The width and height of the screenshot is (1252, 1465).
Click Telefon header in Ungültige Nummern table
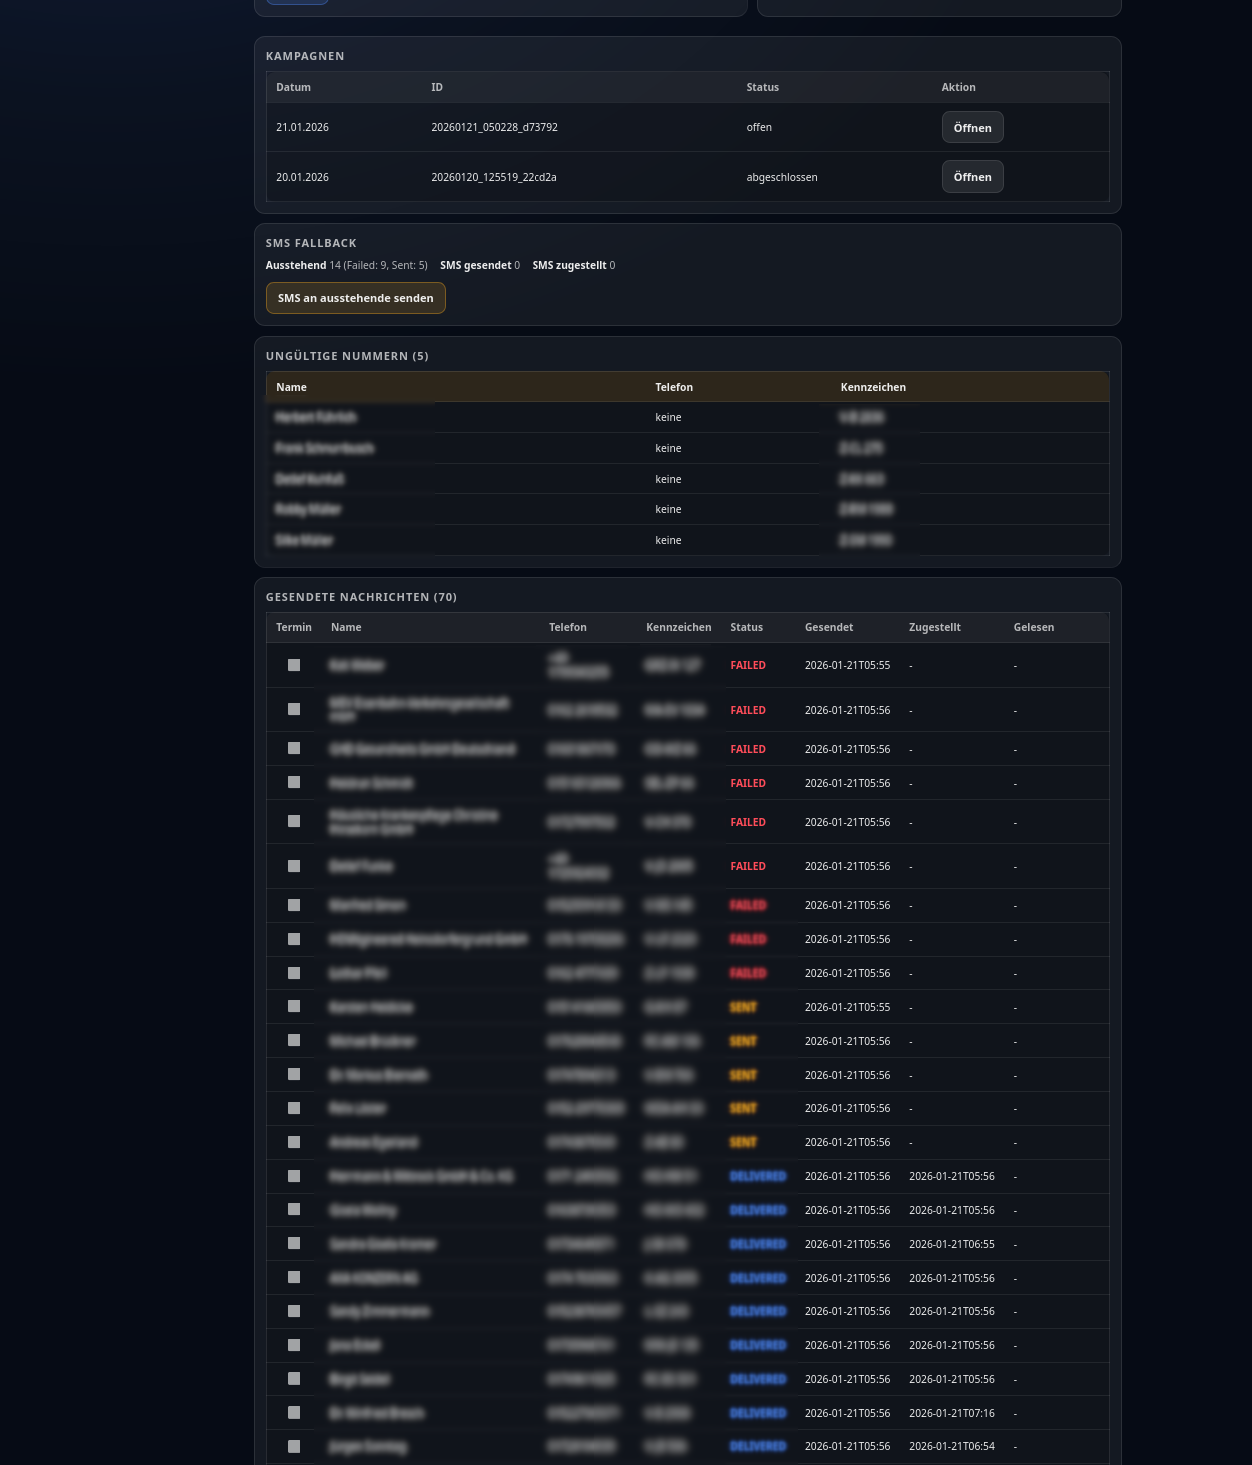pyautogui.click(x=674, y=388)
